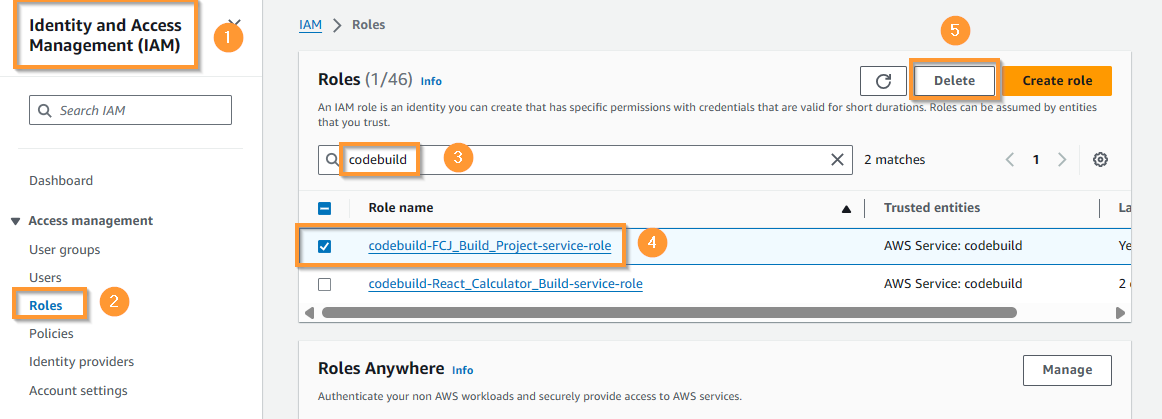Open the Info link next to Roles Anywhere
This screenshot has height=419, width=1162.
[x=462, y=370]
